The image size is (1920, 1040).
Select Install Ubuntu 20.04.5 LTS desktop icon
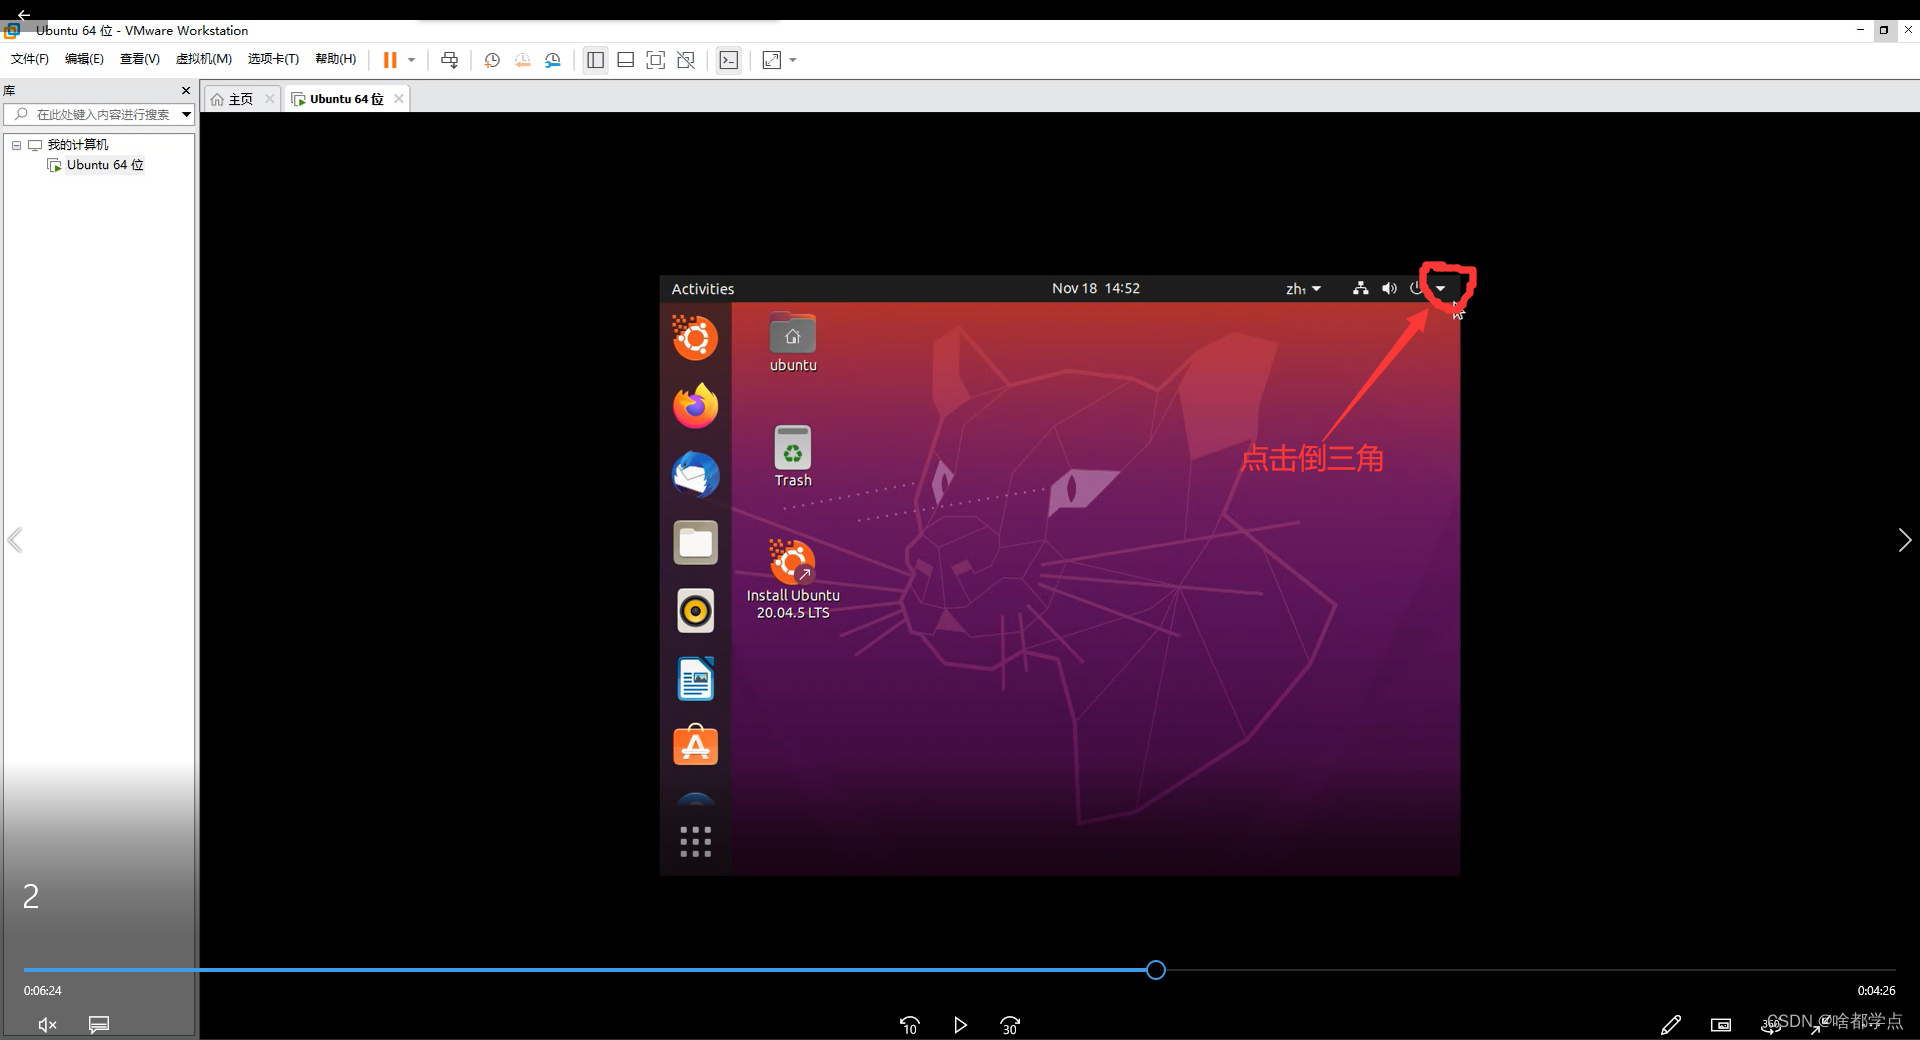(x=793, y=580)
